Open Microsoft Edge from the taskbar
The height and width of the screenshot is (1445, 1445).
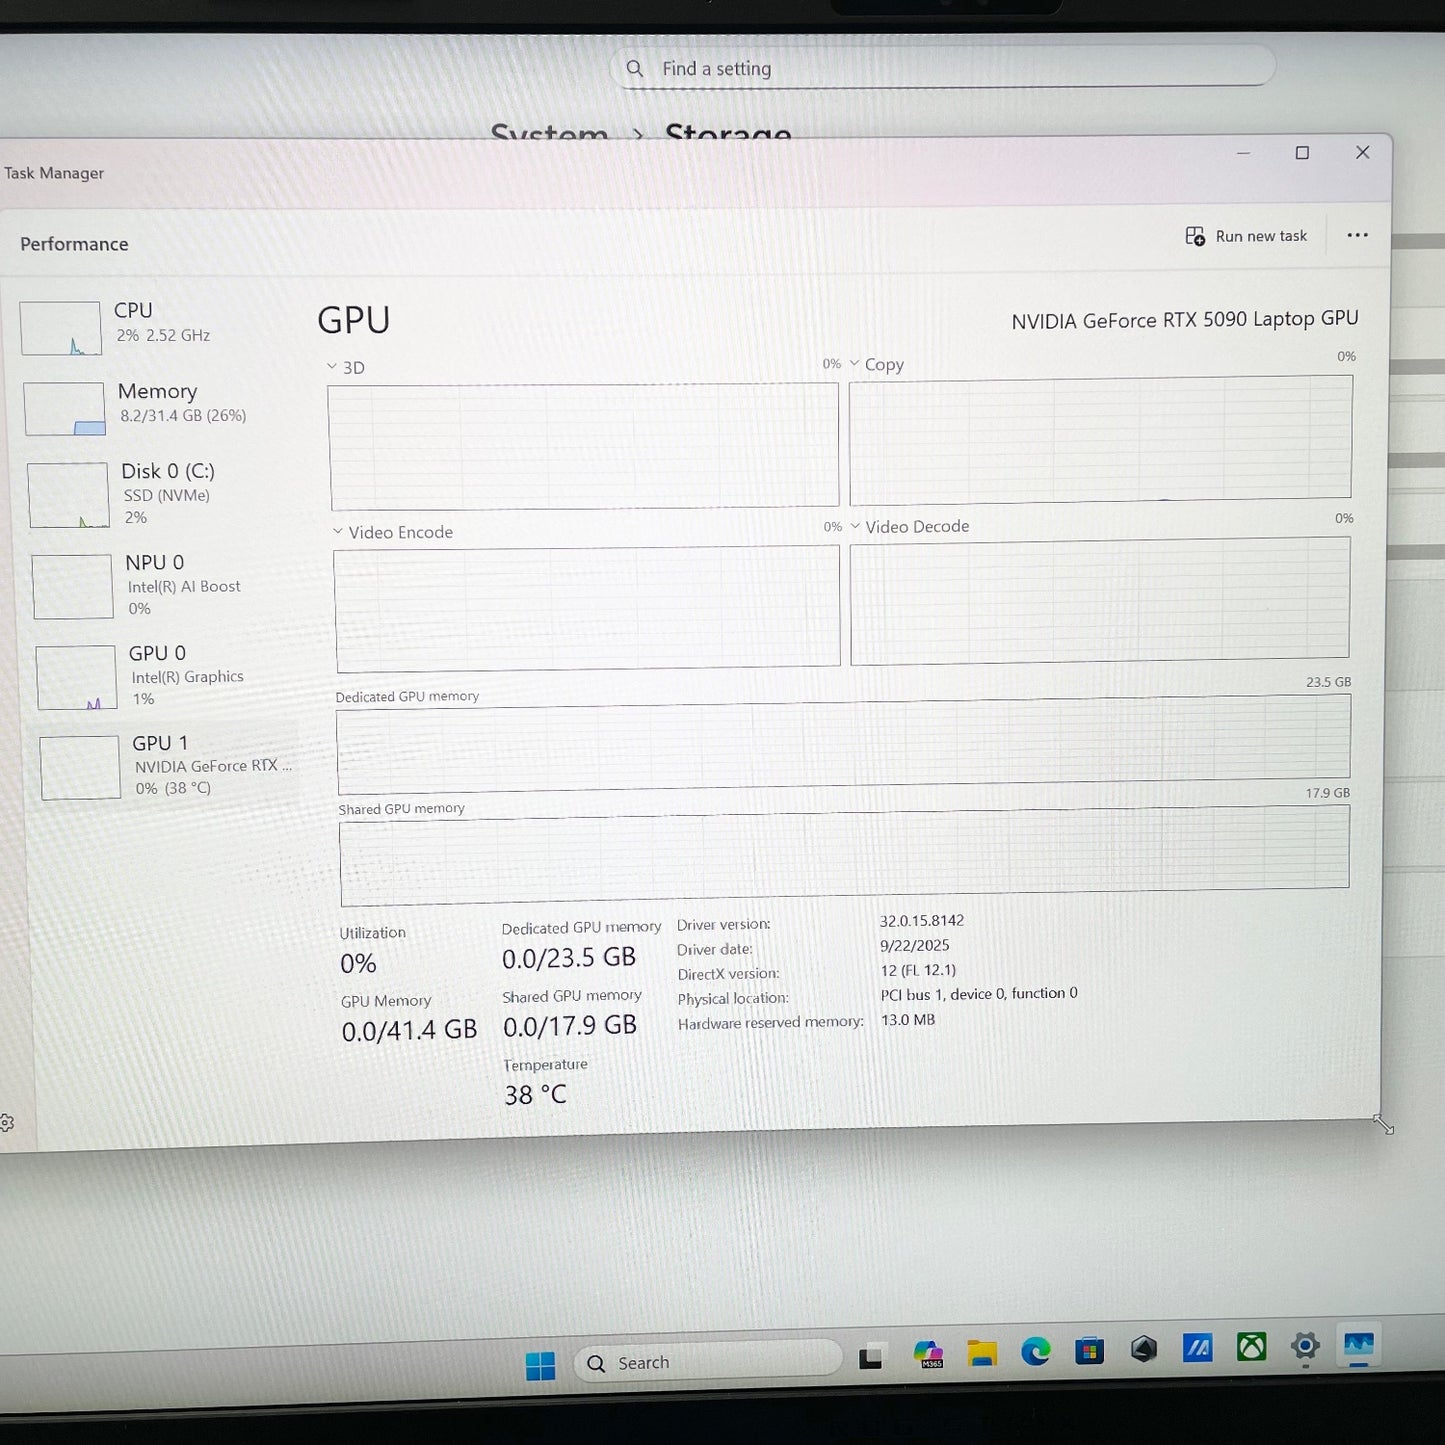(x=1035, y=1352)
